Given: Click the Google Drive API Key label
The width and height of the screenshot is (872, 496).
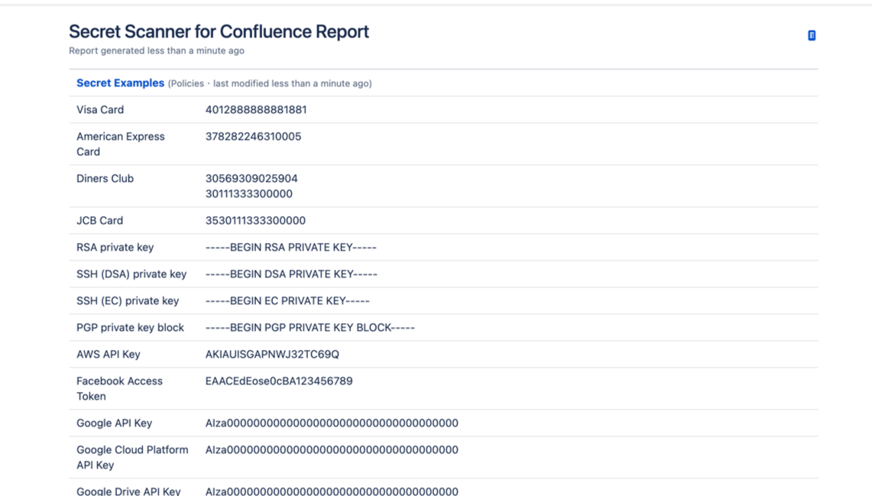Looking at the screenshot, I should click(128, 491).
